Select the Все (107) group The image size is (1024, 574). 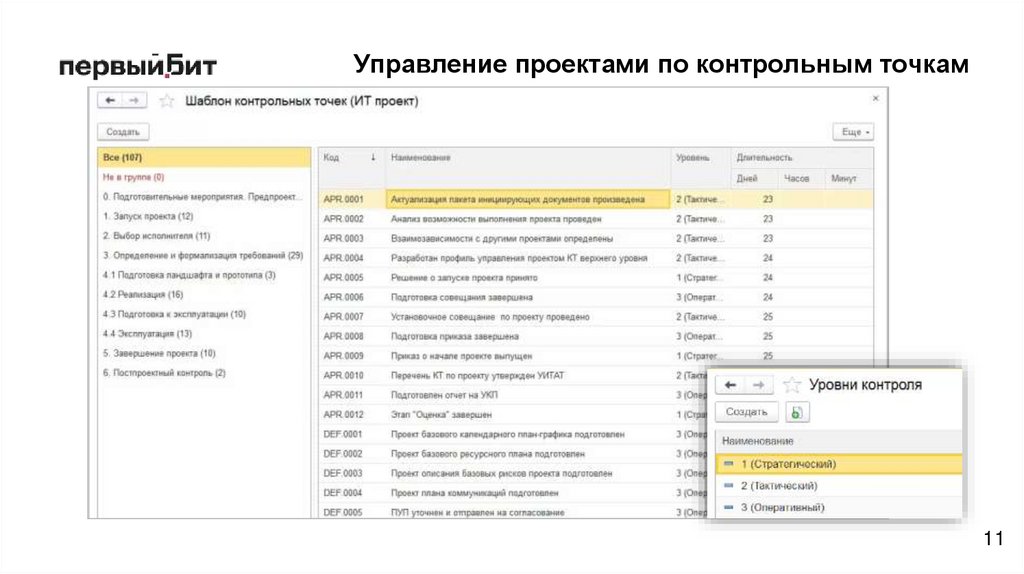point(204,157)
